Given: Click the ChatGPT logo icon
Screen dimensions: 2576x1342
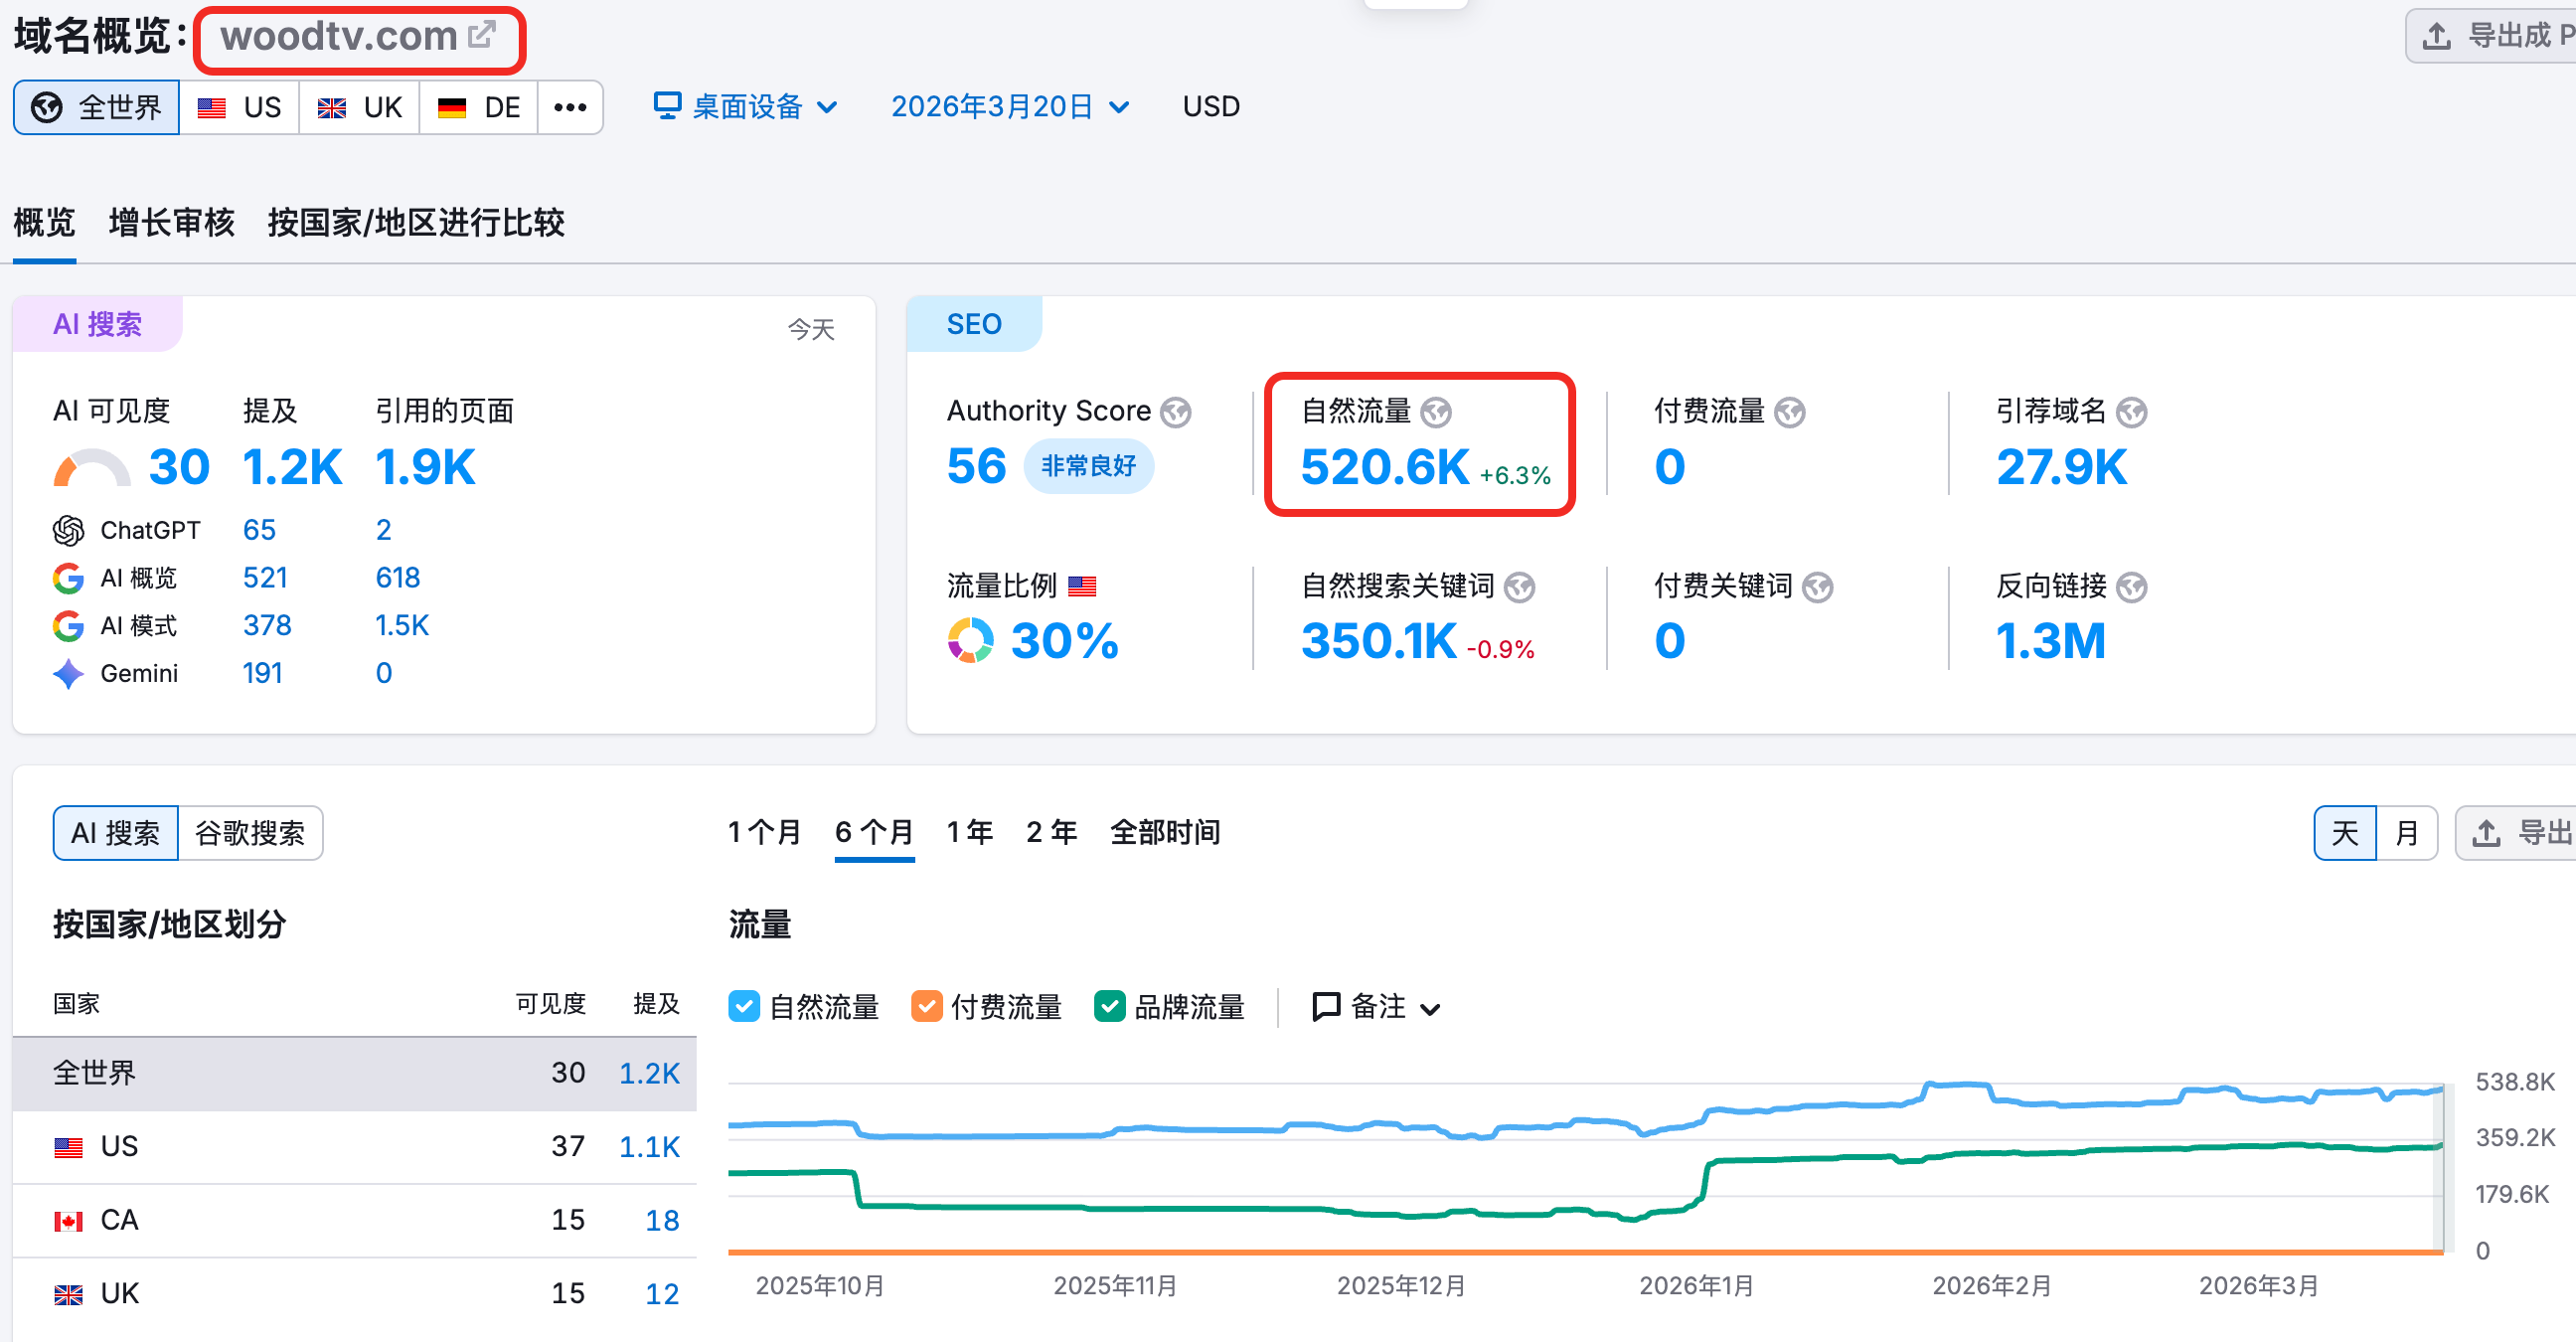Looking at the screenshot, I should point(68,530).
